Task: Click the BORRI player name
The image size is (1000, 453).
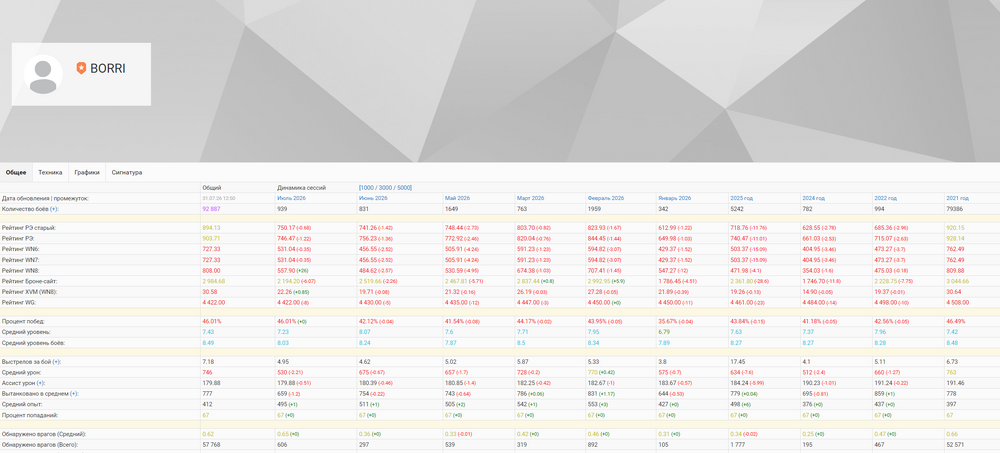Action: (x=108, y=68)
